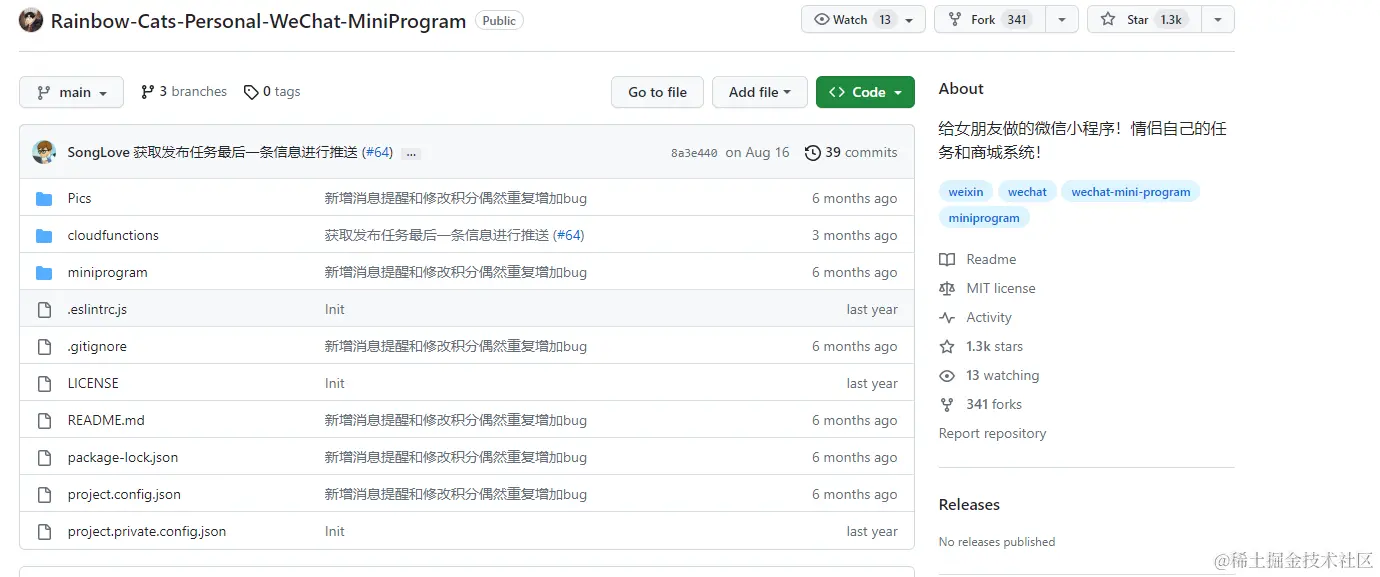The image size is (1380, 577).
Task: Open the LICENSE file's Init commit message
Action: (334, 384)
